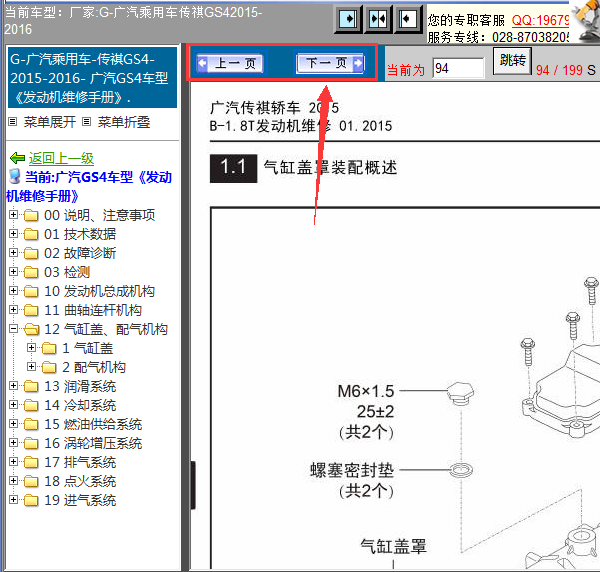600x572 pixels.
Task: Click 返回上一级 link
Action: 61,158
